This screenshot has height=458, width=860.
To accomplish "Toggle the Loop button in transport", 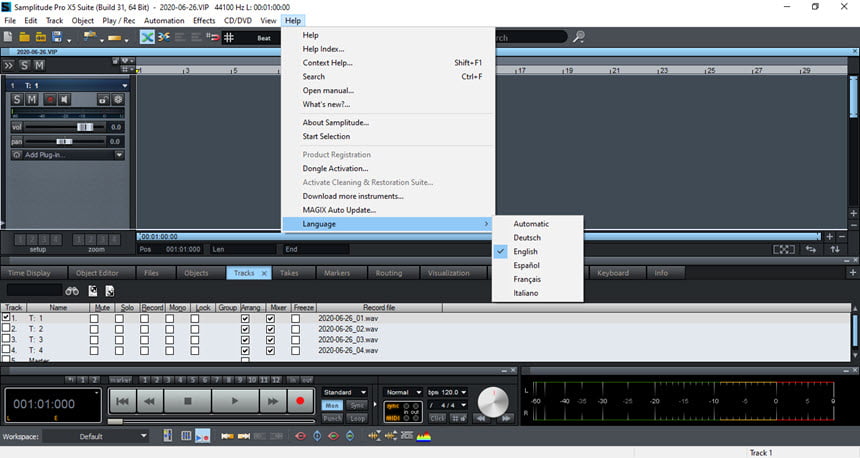I will [357, 418].
